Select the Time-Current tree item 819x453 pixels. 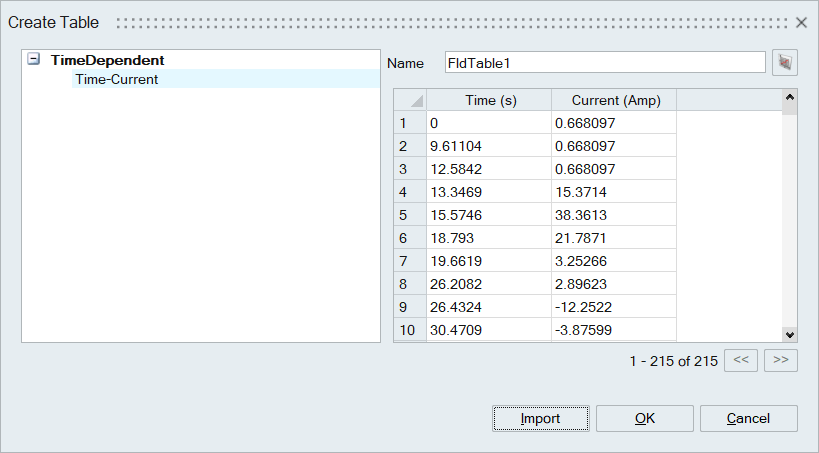click(x=116, y=79)
